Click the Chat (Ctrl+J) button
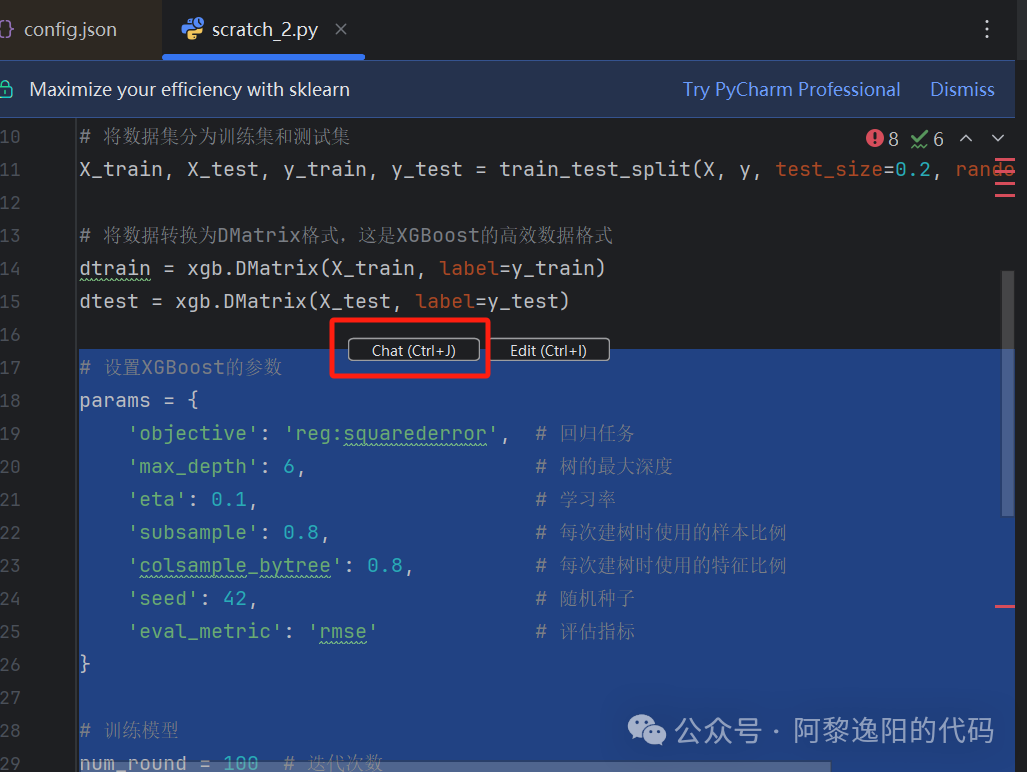This screenshot has width=1027, height=772. 413,350
